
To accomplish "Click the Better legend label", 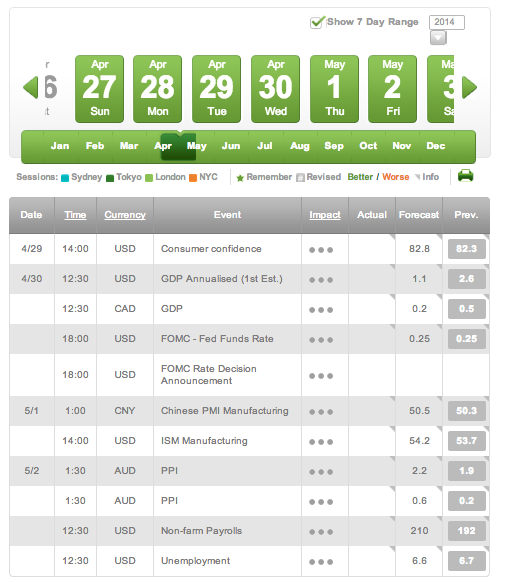I will (360, 177).
